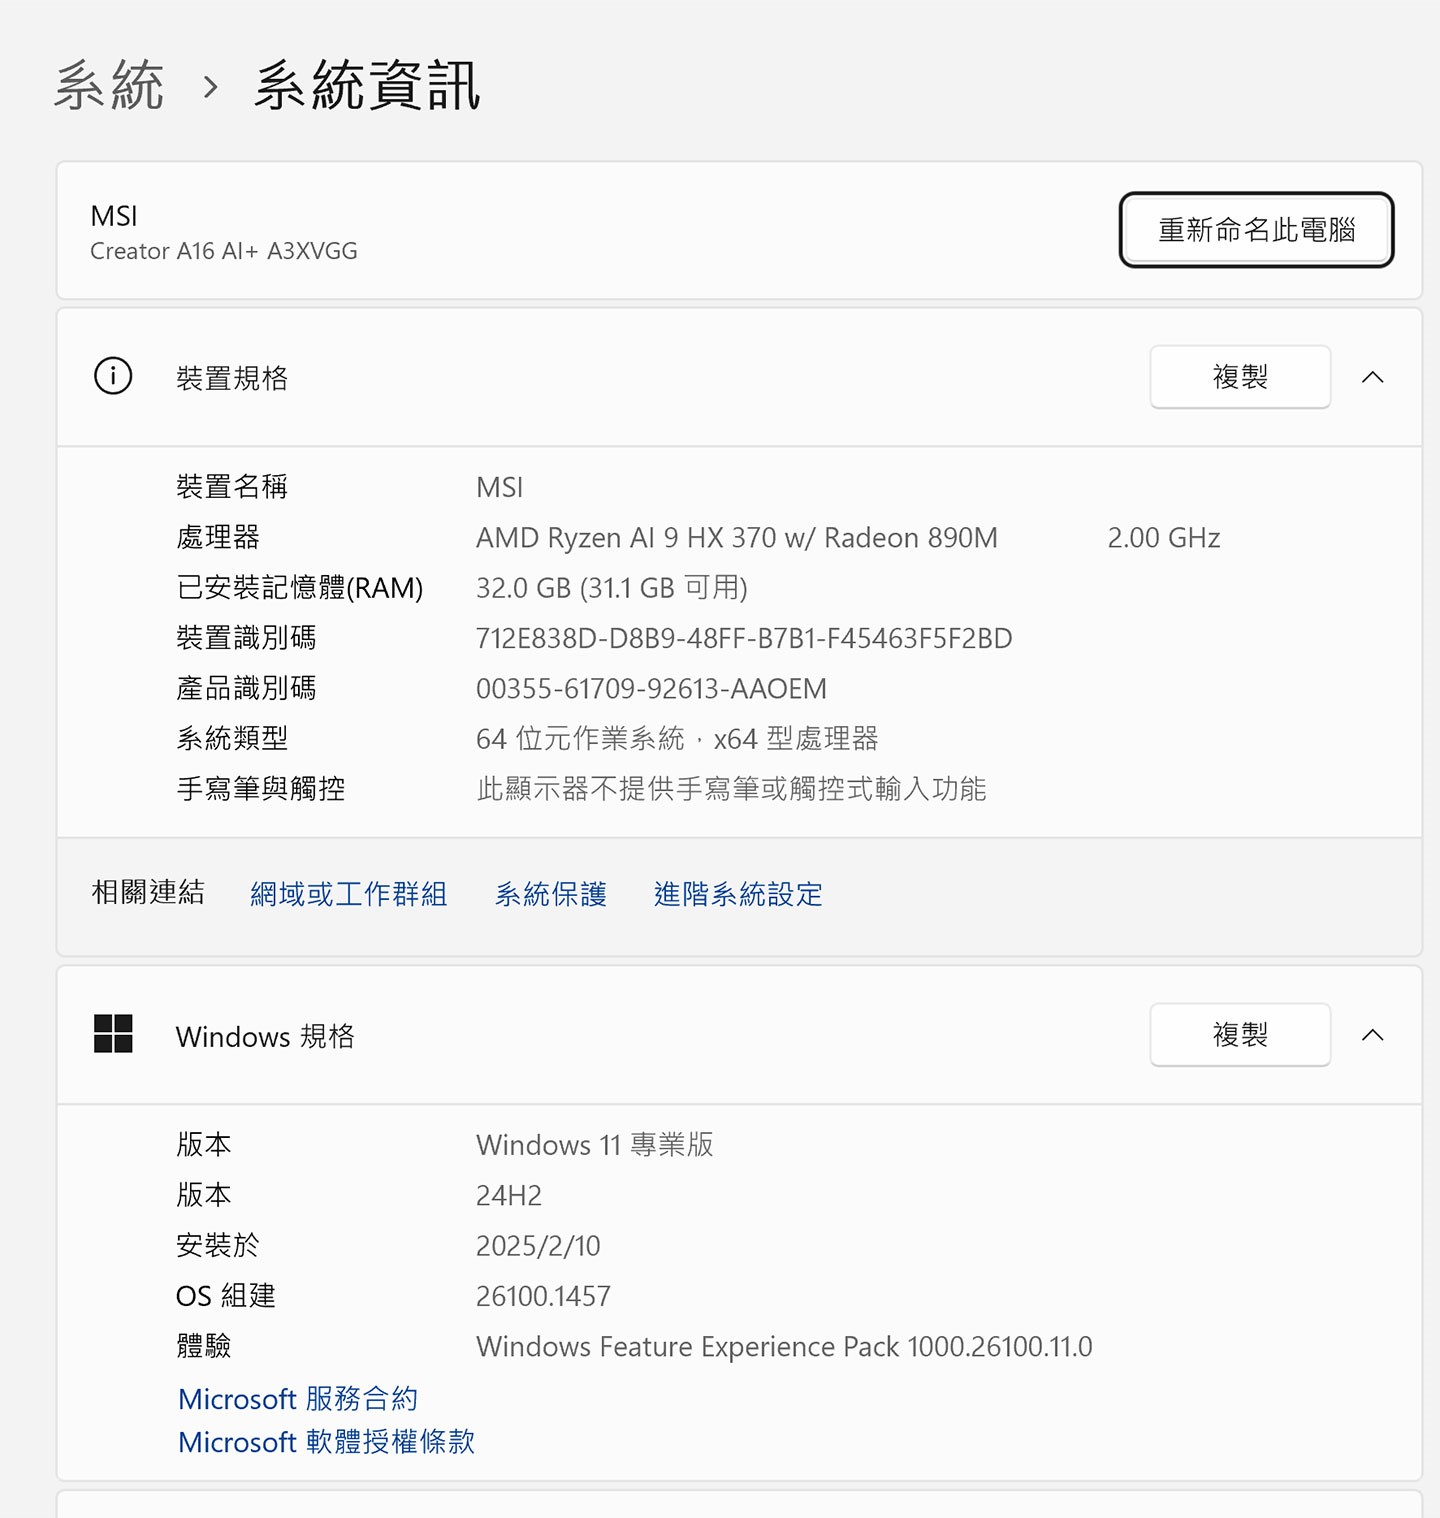This screenshot has width=1440, height=1518.
Task: Click the 處理器 label
Action: pos(218,538)
